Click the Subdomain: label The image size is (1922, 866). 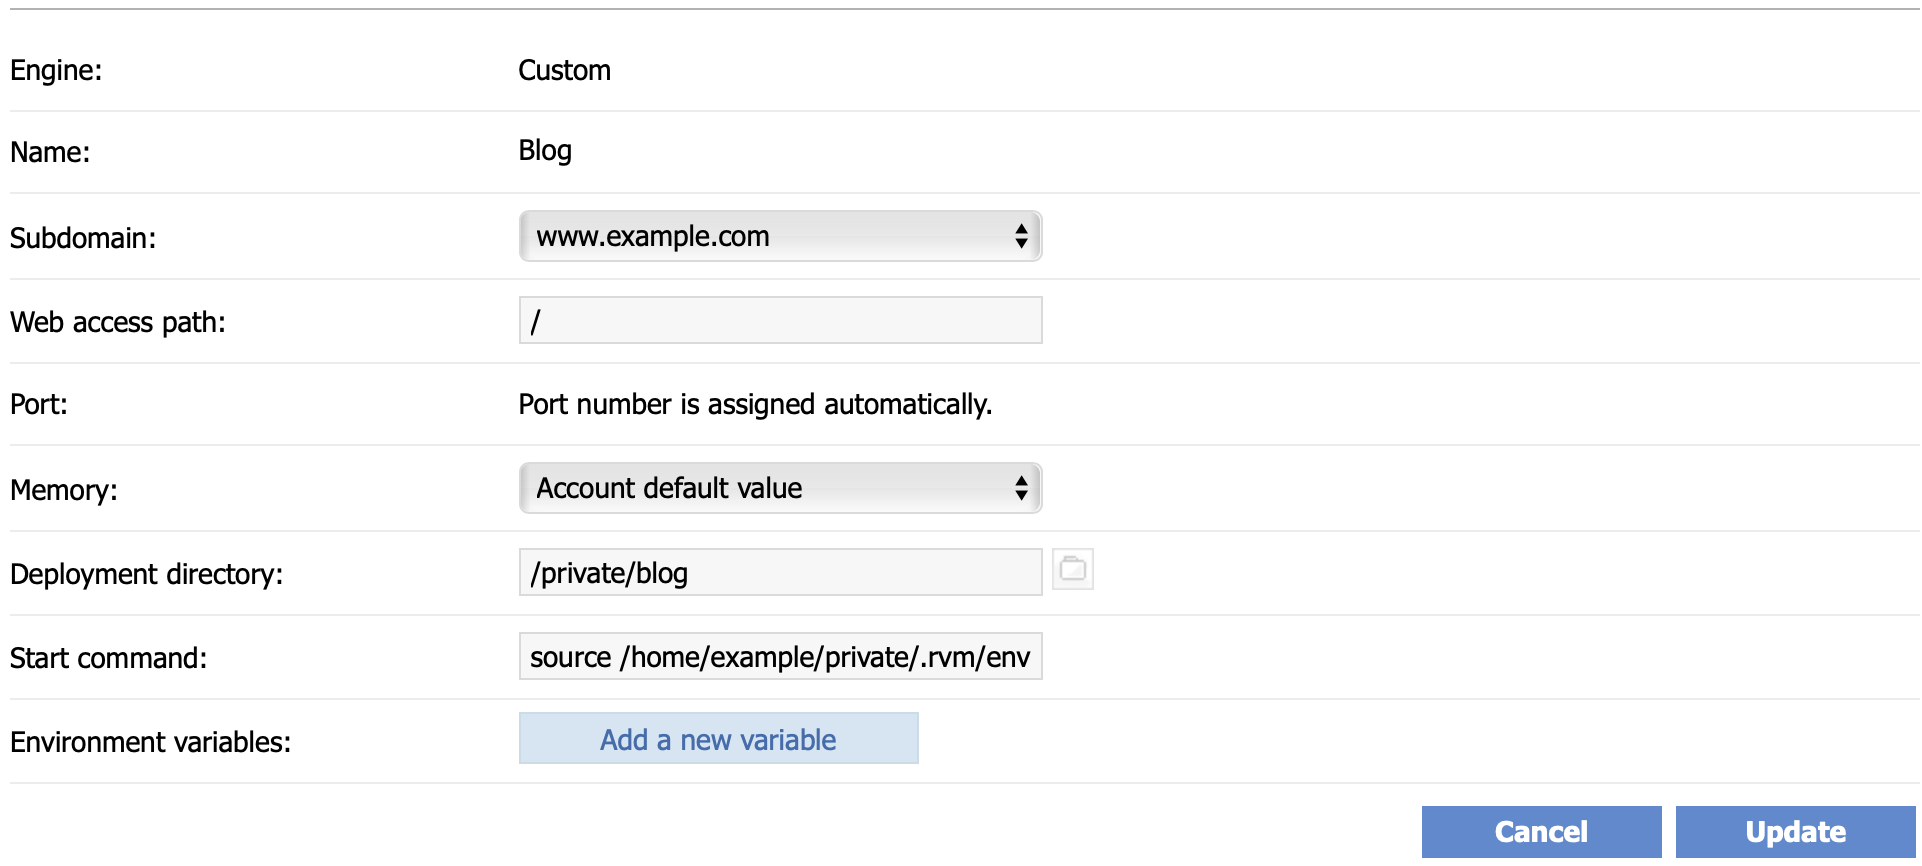83,238
